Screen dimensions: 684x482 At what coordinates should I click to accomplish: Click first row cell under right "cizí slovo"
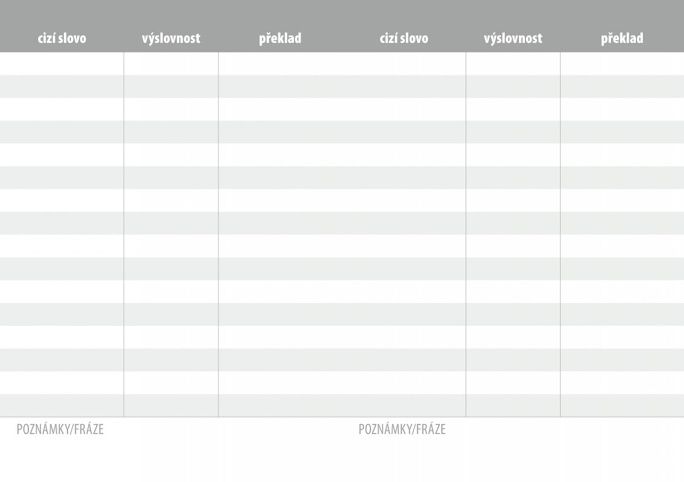pyautogui.click(x=404, y=63)
